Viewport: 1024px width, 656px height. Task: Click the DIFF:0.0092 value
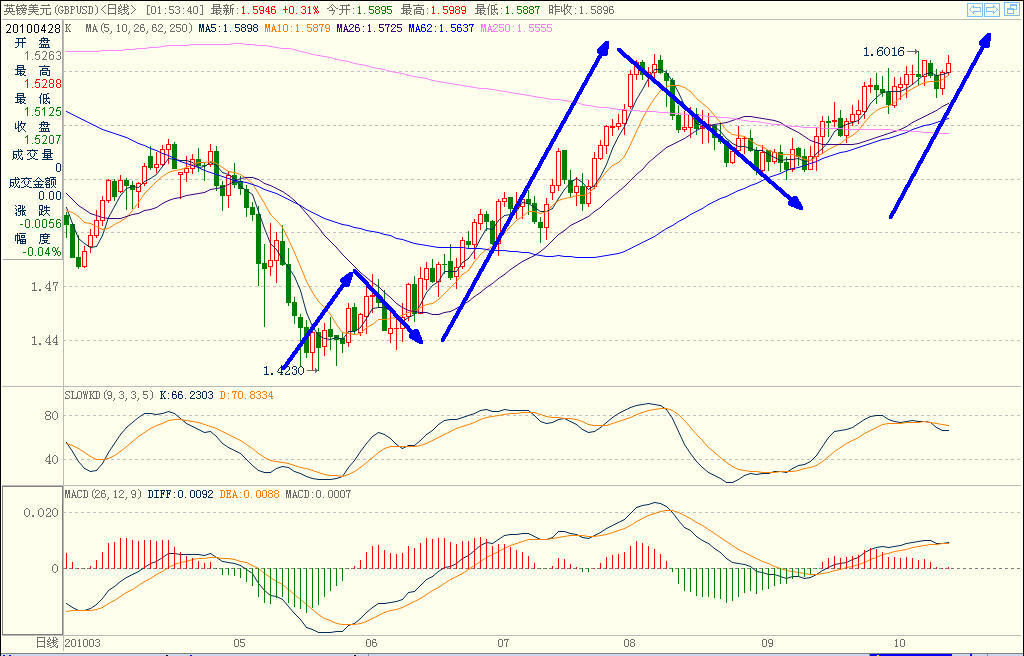point(181,495)
